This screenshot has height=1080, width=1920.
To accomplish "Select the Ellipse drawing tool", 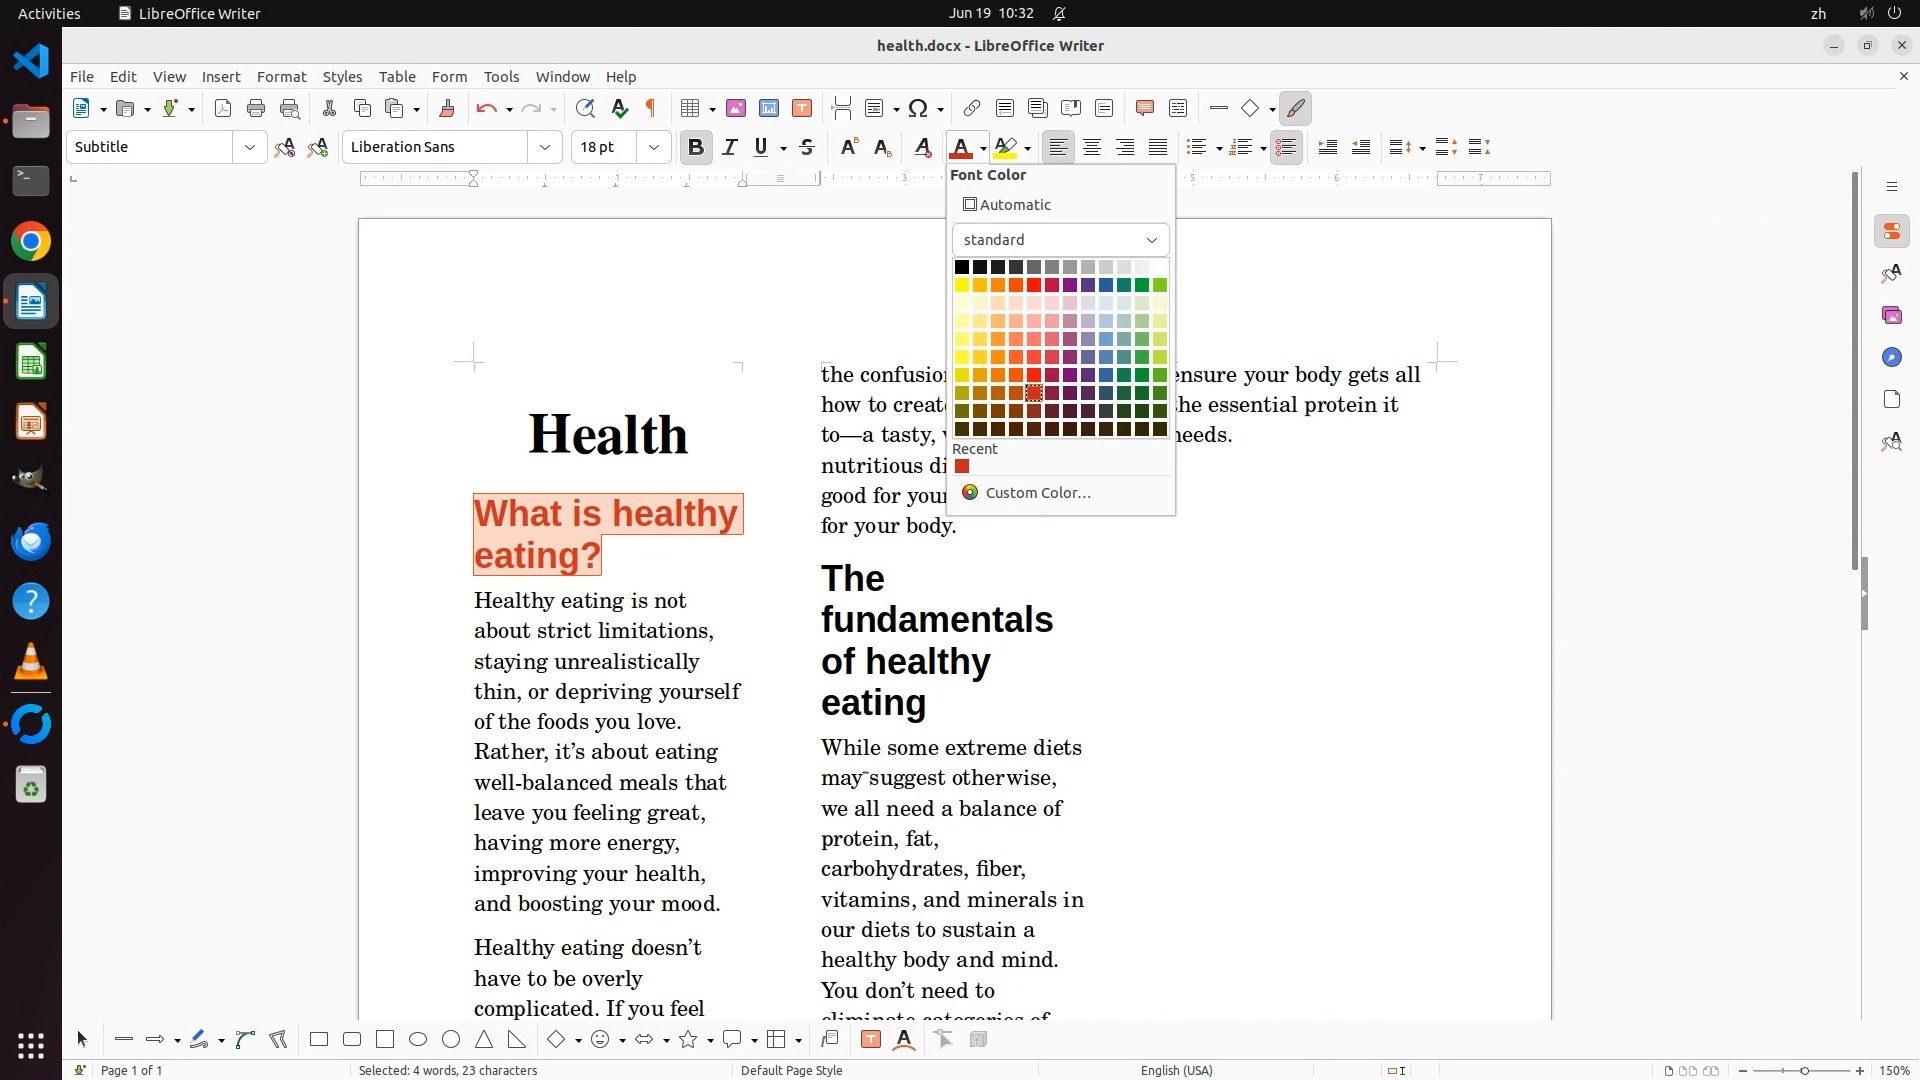I will pyautogui.click(x=418, y=1040).
